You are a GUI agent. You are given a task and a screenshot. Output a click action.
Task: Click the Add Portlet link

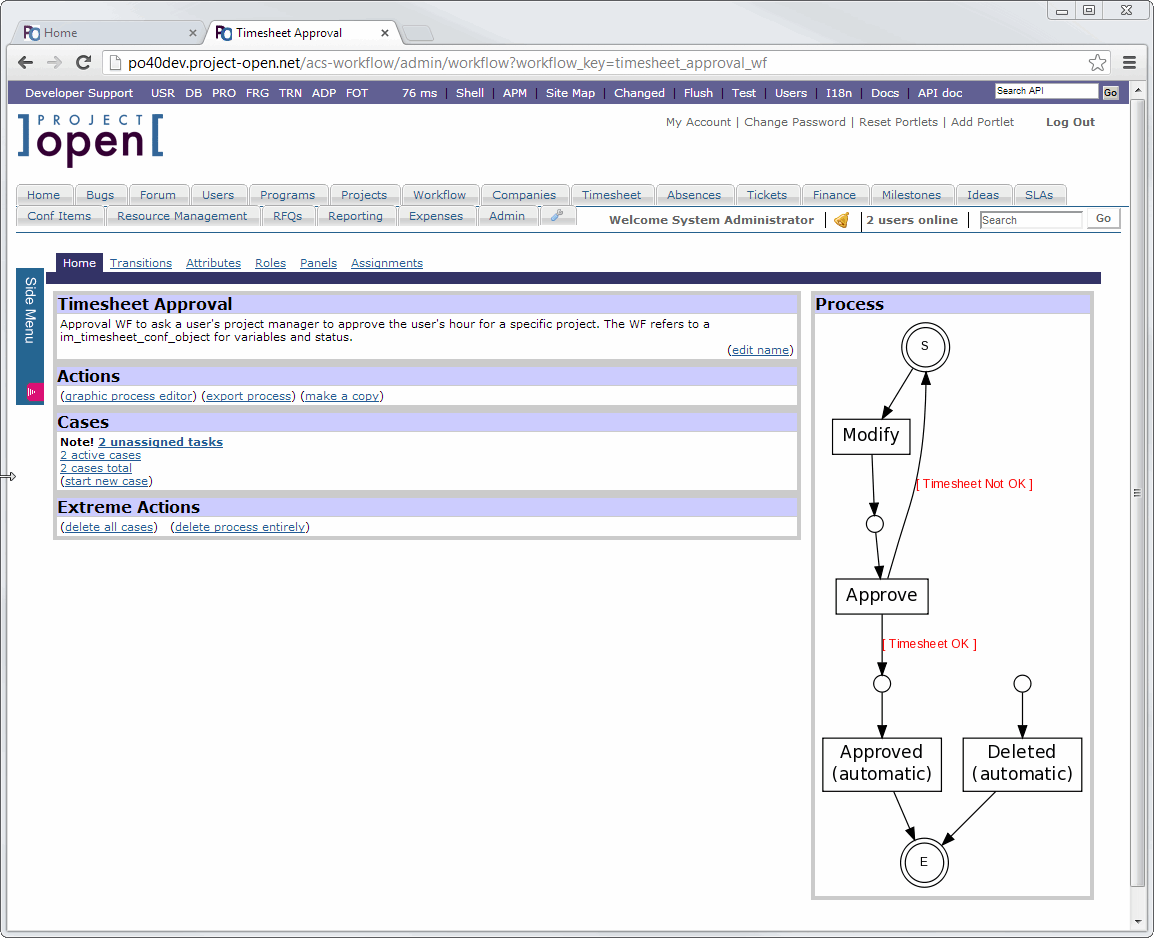[982, 122]
